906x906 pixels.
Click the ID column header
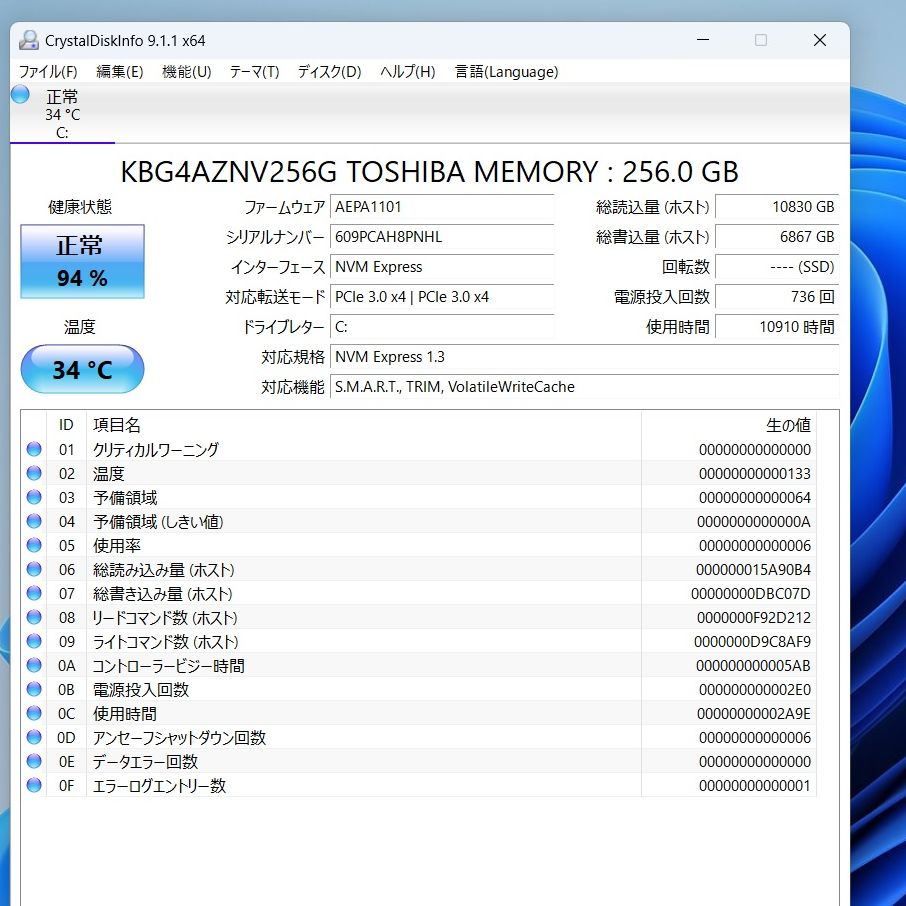pyautogui.click(x=66, y=425)
